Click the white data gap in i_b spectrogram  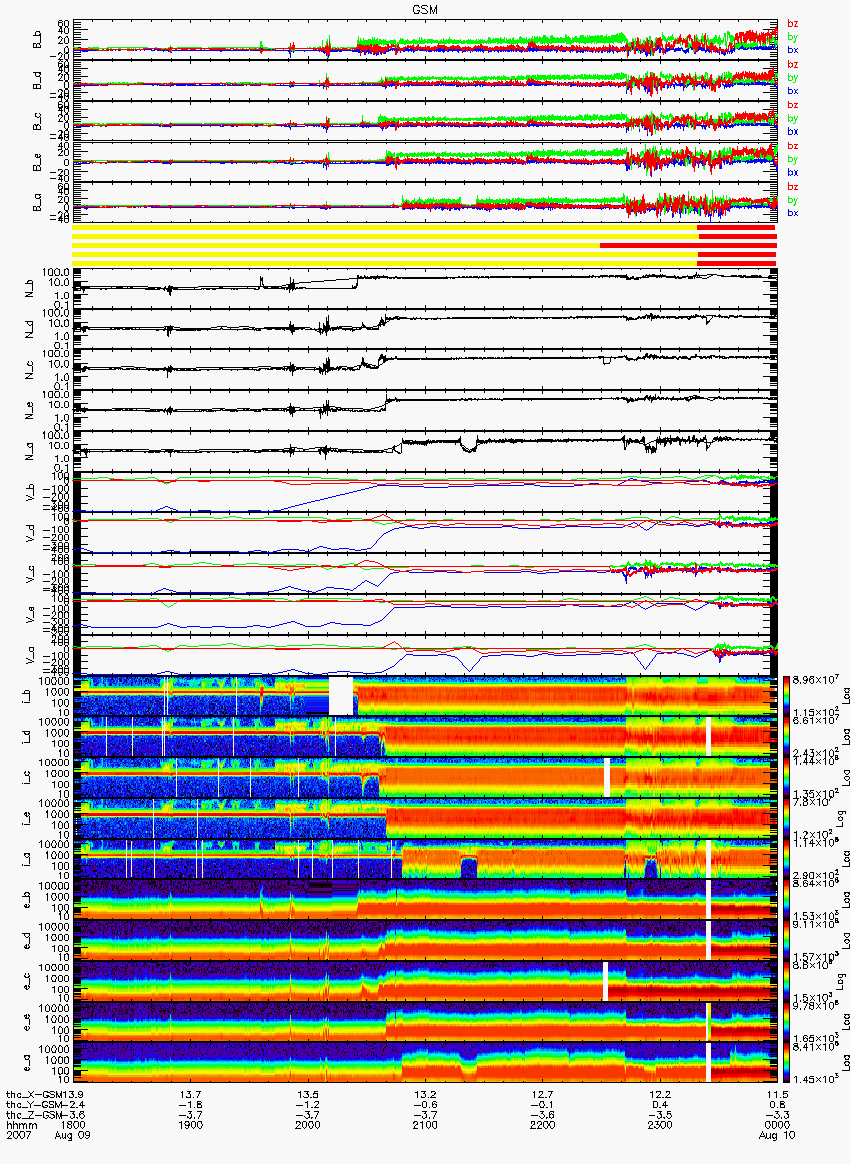tap(341, 696)
